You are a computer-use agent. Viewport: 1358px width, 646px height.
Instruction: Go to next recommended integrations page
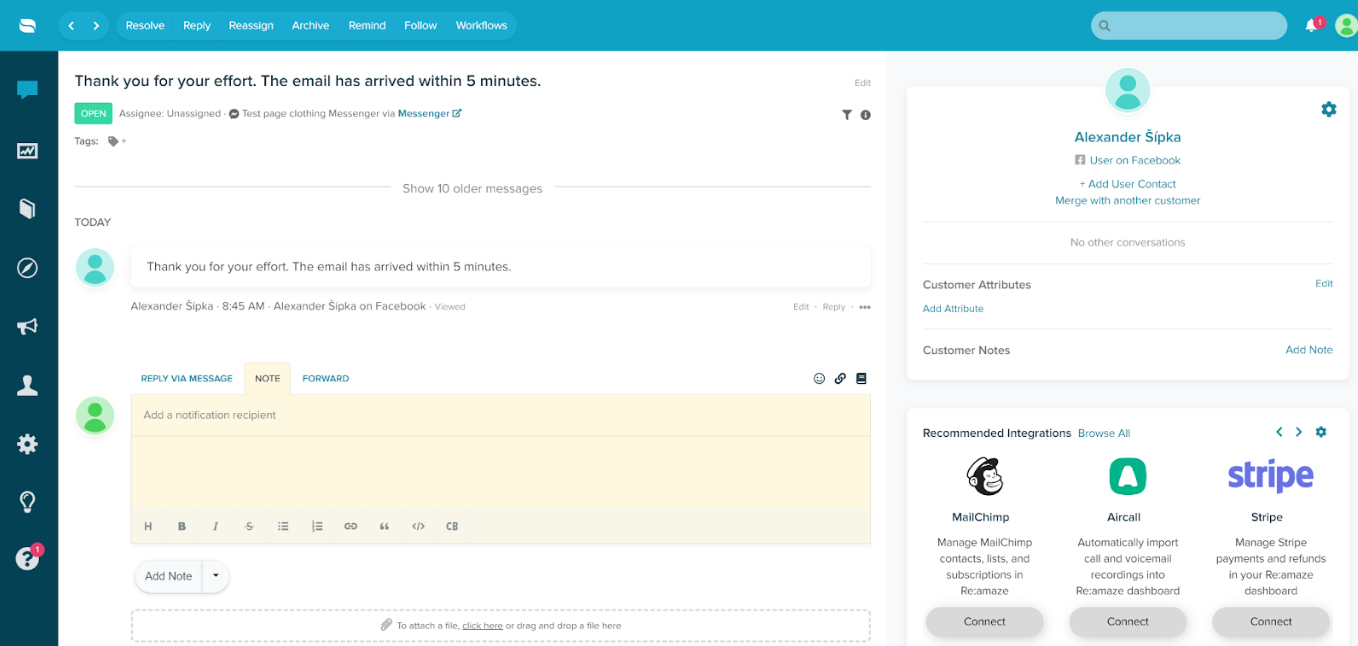click(1299, 432)
